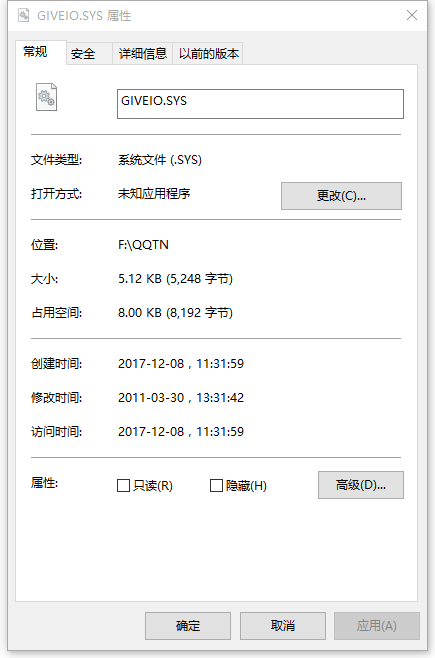This screenshot has width=435, height=658.
Task: Click the GIVEIO.SYS filename text field
Action: [x=260, y=104]
